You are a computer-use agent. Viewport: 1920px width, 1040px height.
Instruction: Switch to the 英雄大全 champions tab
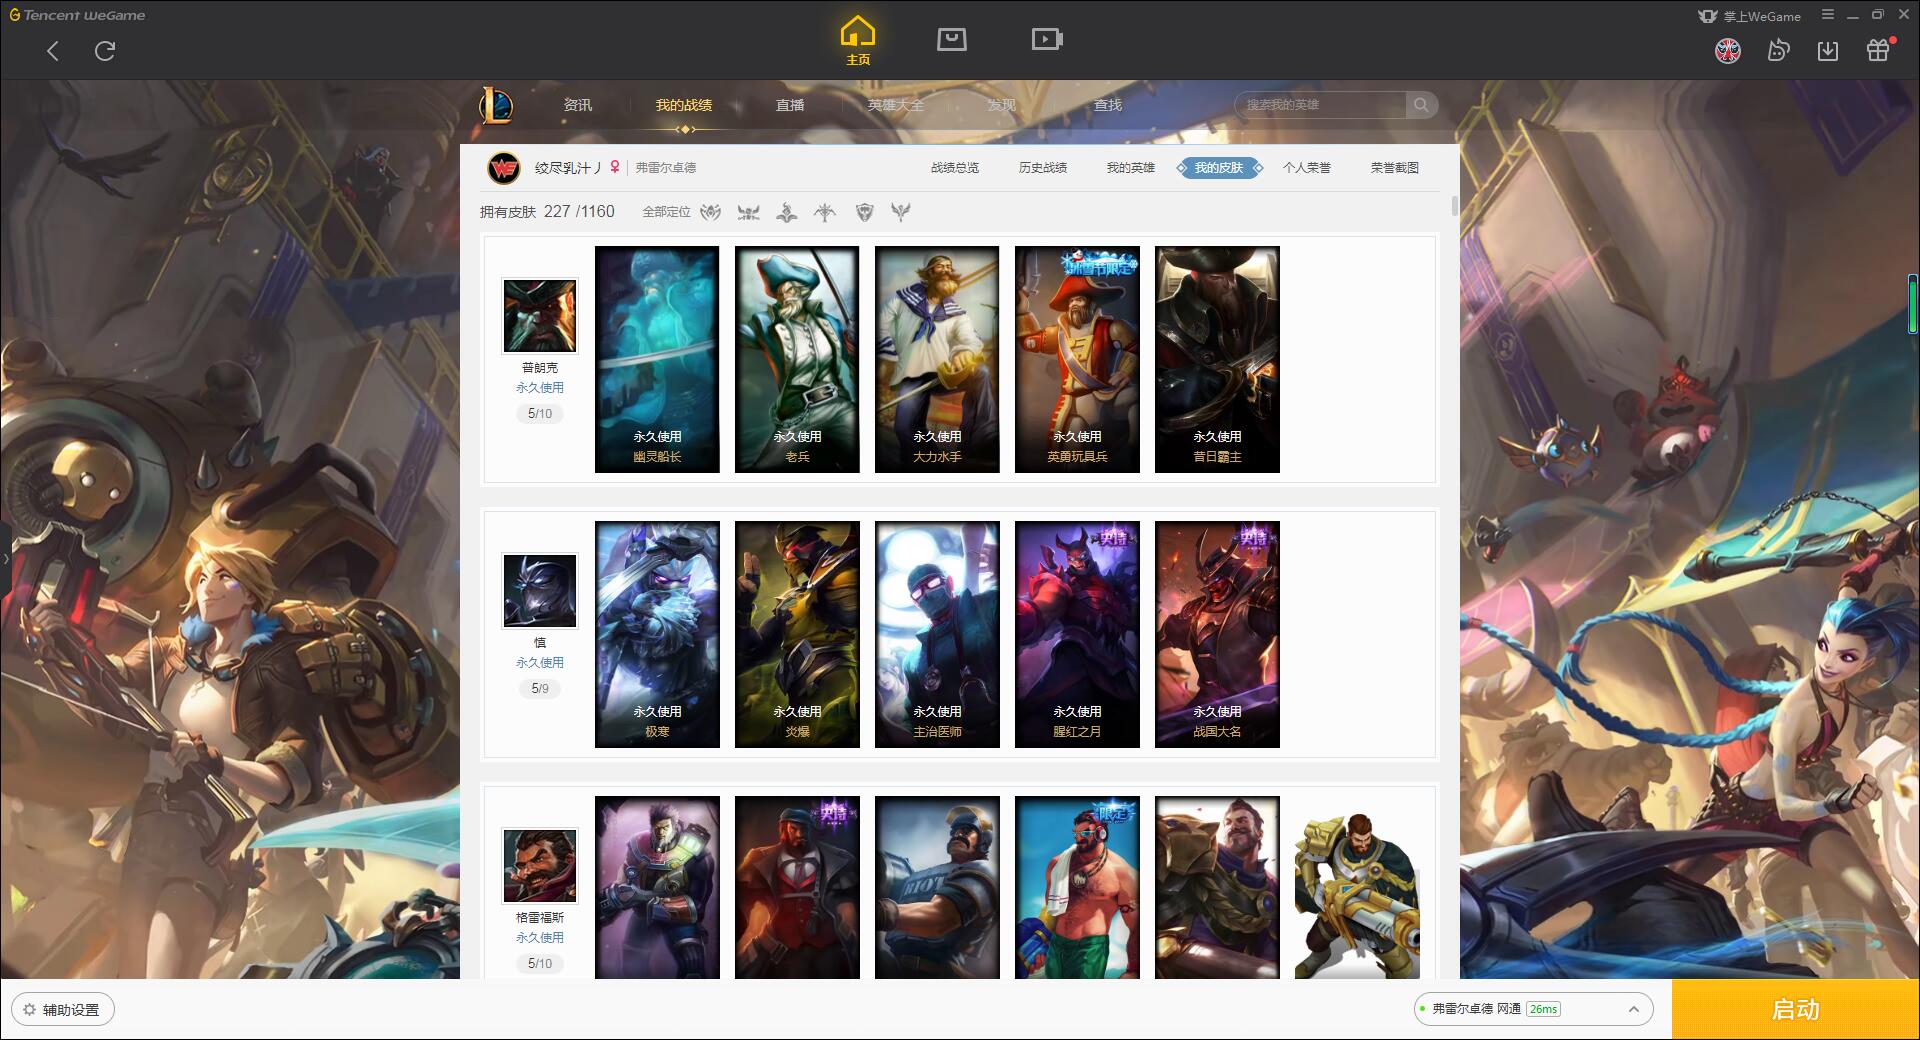click(896, 105)
